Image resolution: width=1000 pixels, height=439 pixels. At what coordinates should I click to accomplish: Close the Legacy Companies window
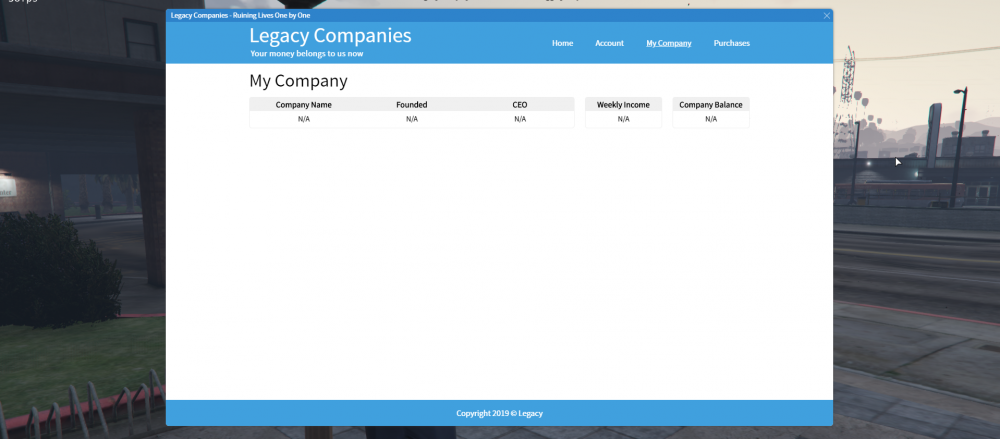click(x=826, y=15)
